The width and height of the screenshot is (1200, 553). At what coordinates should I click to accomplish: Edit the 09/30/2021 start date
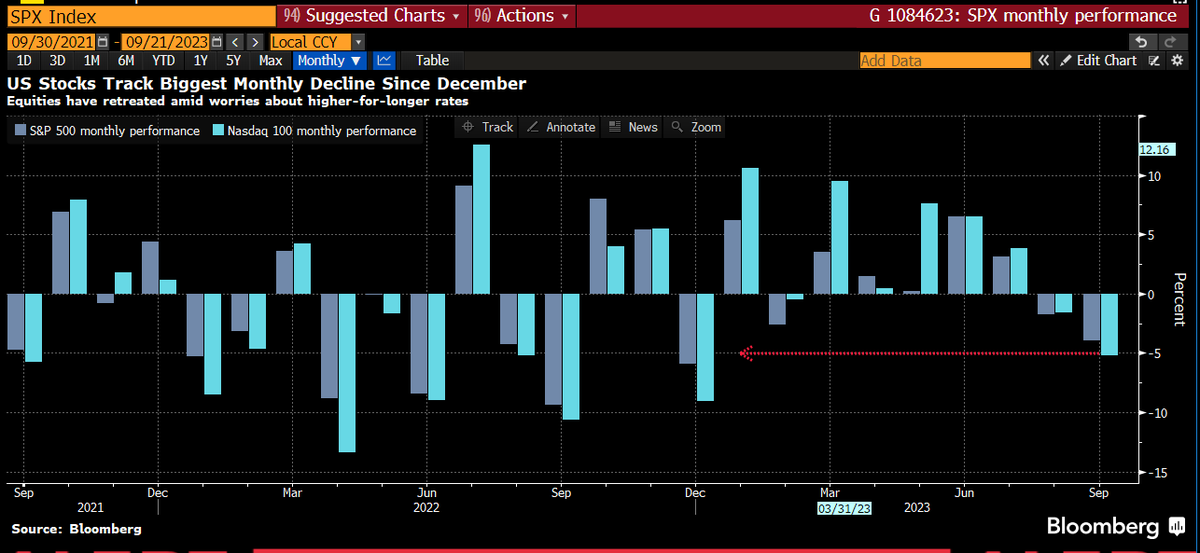[50, 42]
